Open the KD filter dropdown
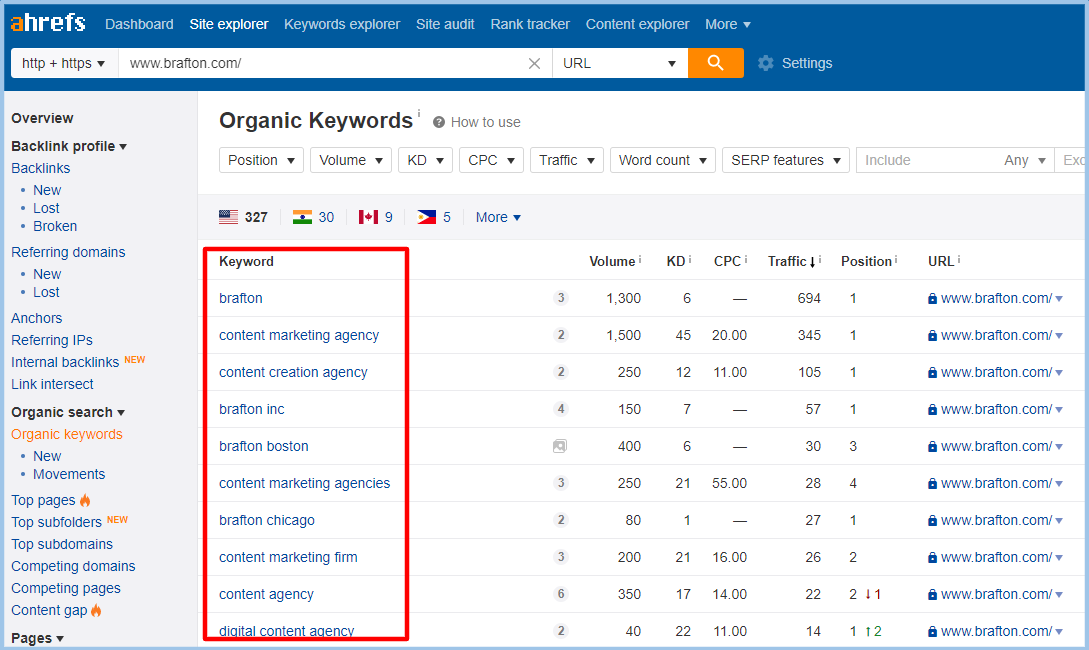 425,160
